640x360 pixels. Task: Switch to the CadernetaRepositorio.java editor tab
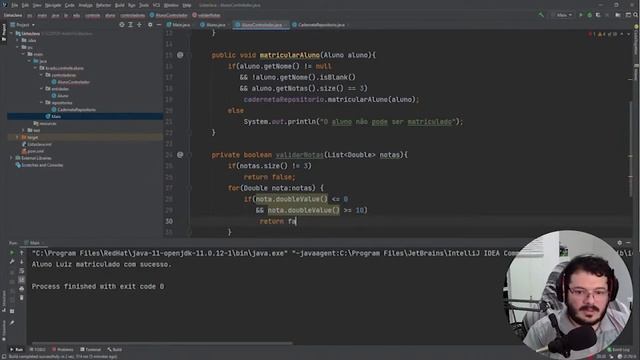pyautogui.click(x=320, y=25)
